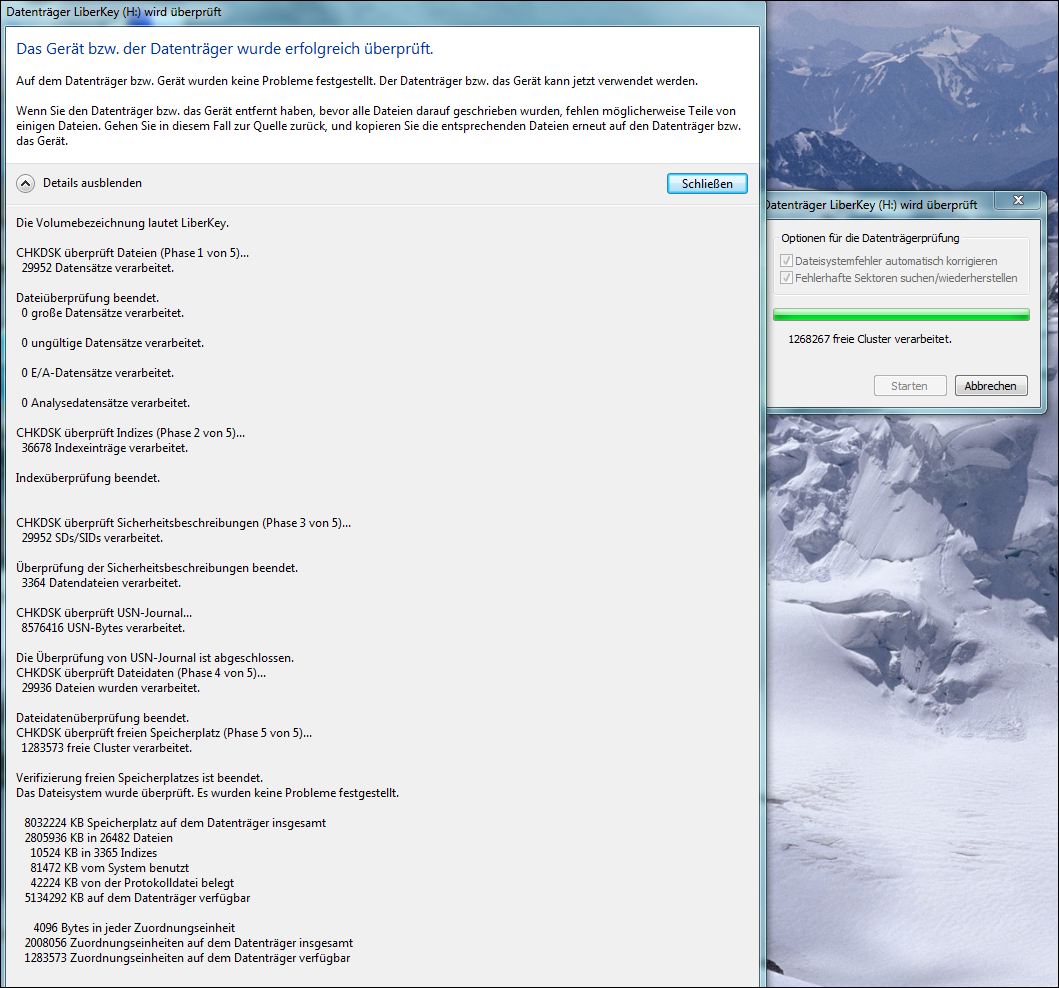Click 'CHKDSK überprüft Dateien (Phase 1 von 5)' line
Image resolution: width=1059 pixels, height=988 pixels.
tap(132, 253)
